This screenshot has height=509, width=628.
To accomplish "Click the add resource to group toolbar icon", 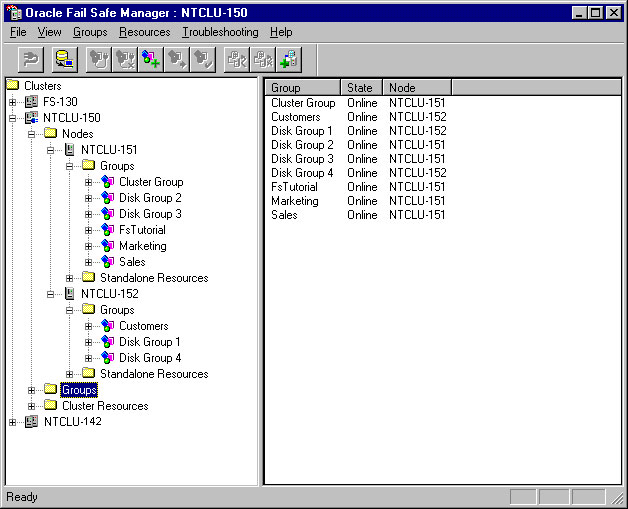I will point(289,60).
